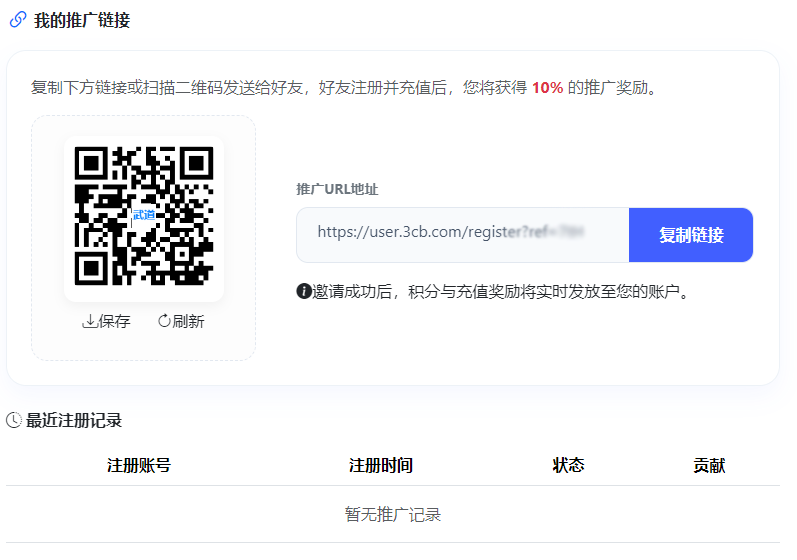The height and width of the screenshot is (560, 797).
Task: Click the 注册账号 column header
Action: pyautogui.click(x=139, y=466)
